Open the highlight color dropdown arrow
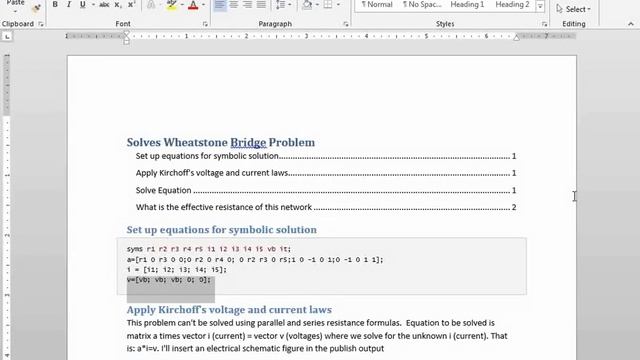This screenshot has width=640, height=360. click(x=182, y=4)
